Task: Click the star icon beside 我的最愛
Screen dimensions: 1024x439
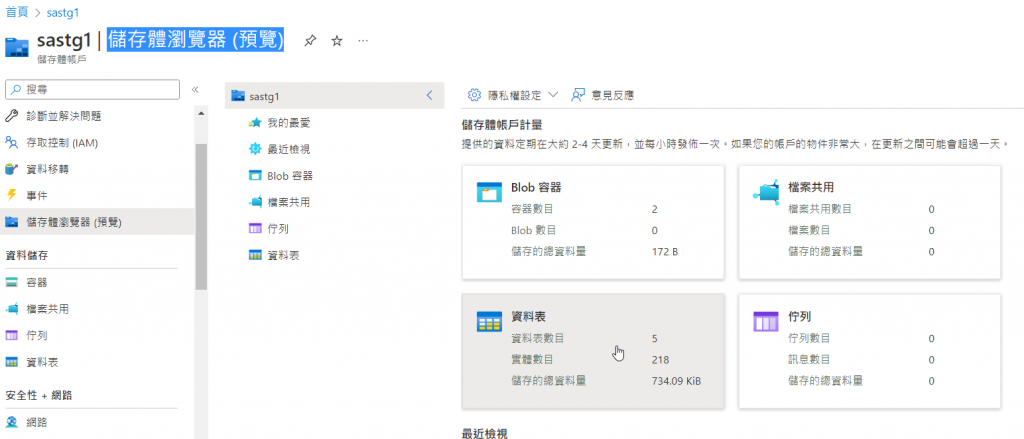Action: 255,123
